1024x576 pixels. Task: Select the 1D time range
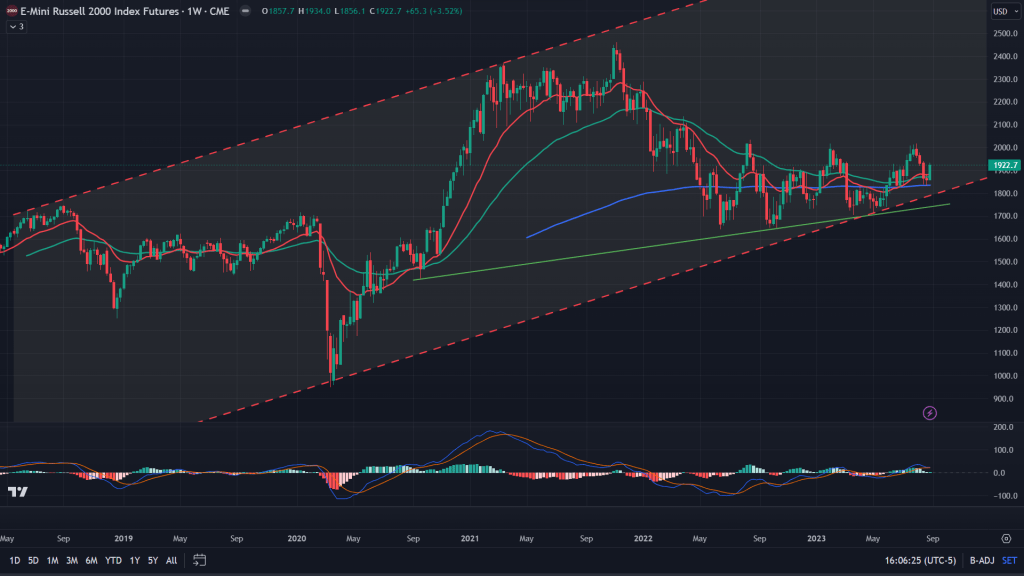(15, 560)
